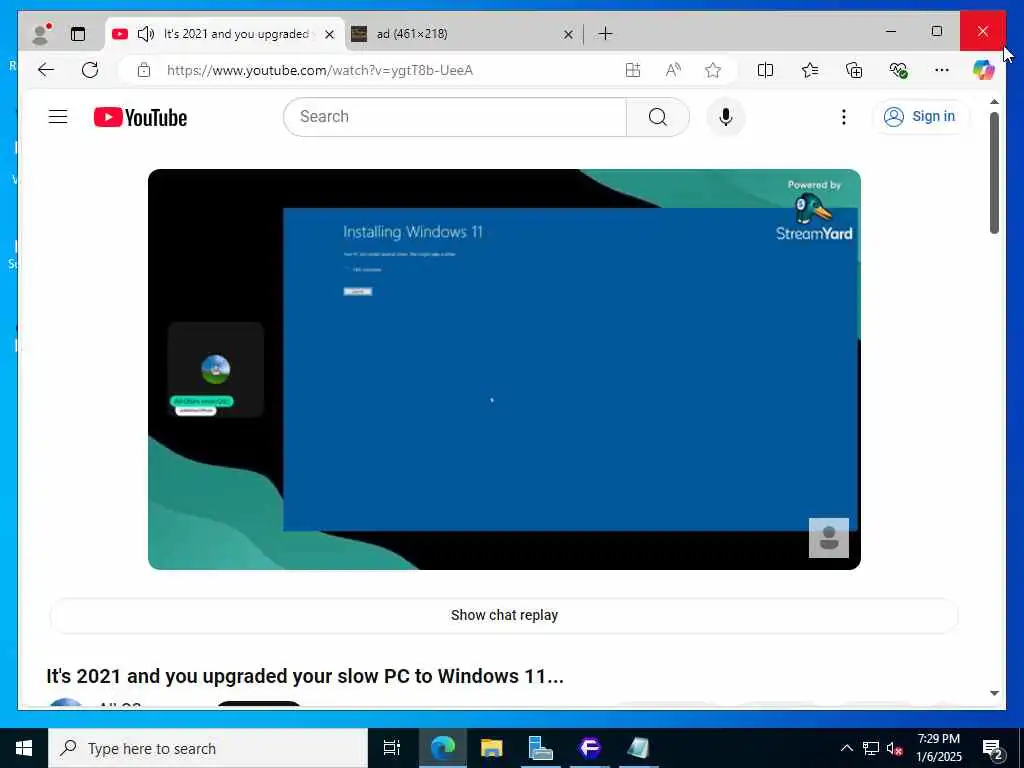Select the video title text

pyautogui.click(x=305, y=676)
